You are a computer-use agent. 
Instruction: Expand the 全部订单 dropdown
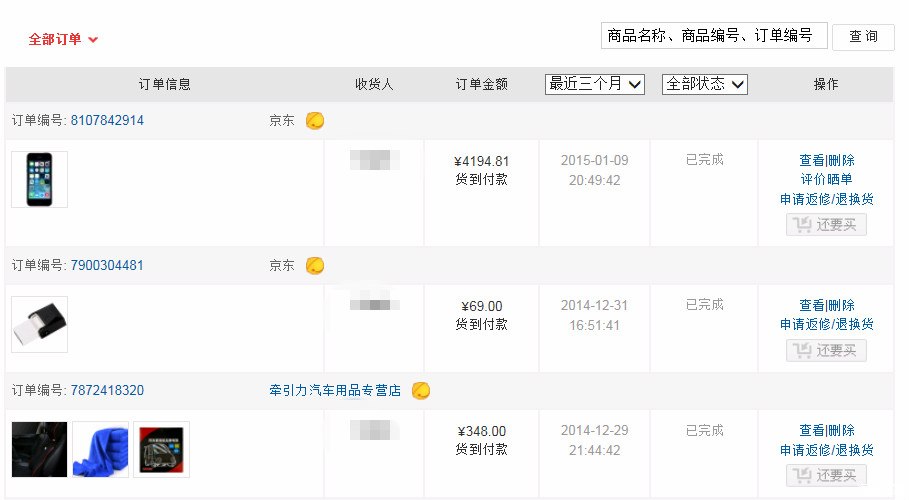[x=64, y=40]
